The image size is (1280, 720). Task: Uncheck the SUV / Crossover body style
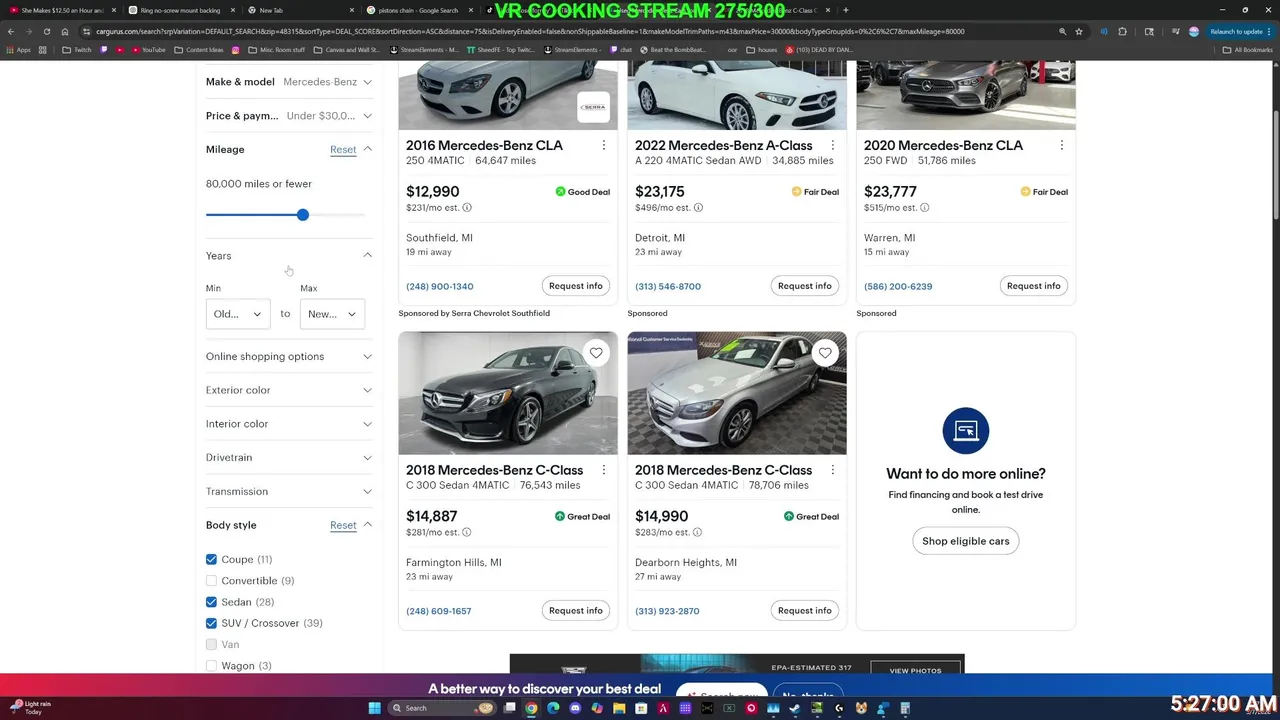(x=211, y=623)
